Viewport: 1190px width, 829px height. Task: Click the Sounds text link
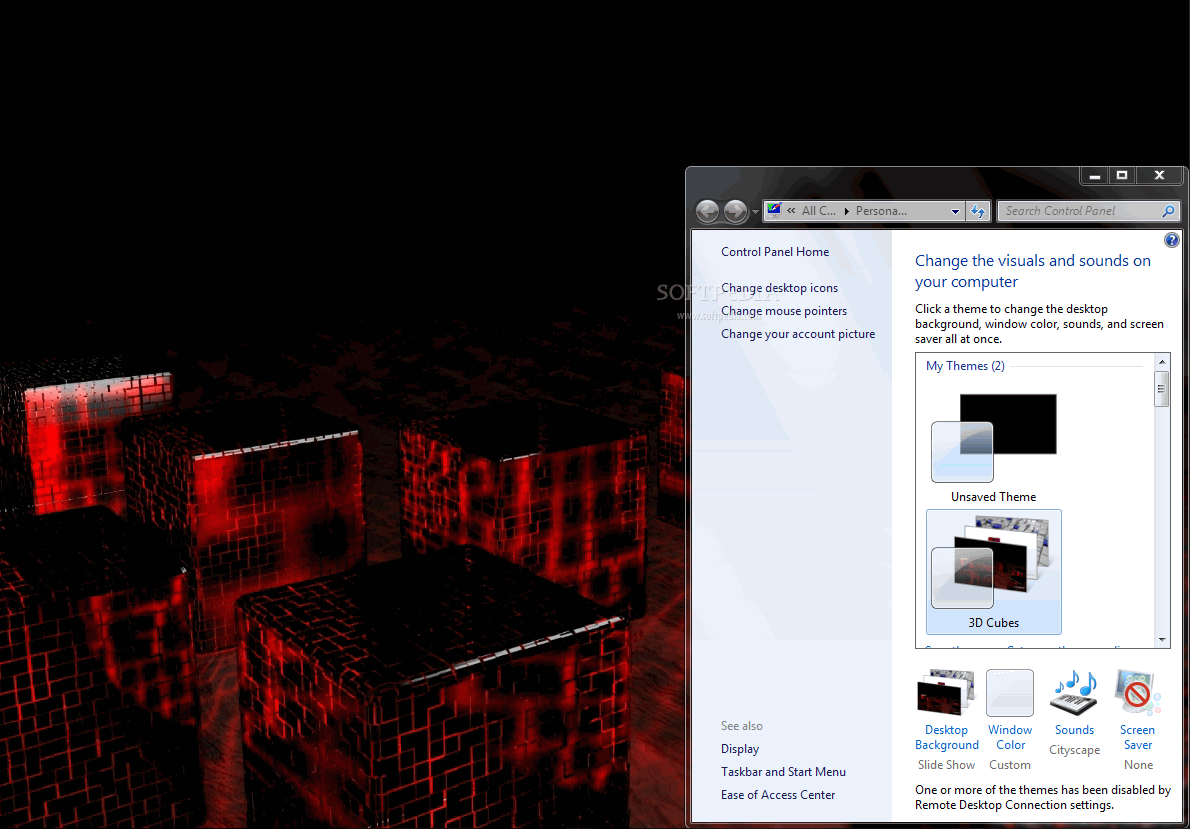point(1075,730)
